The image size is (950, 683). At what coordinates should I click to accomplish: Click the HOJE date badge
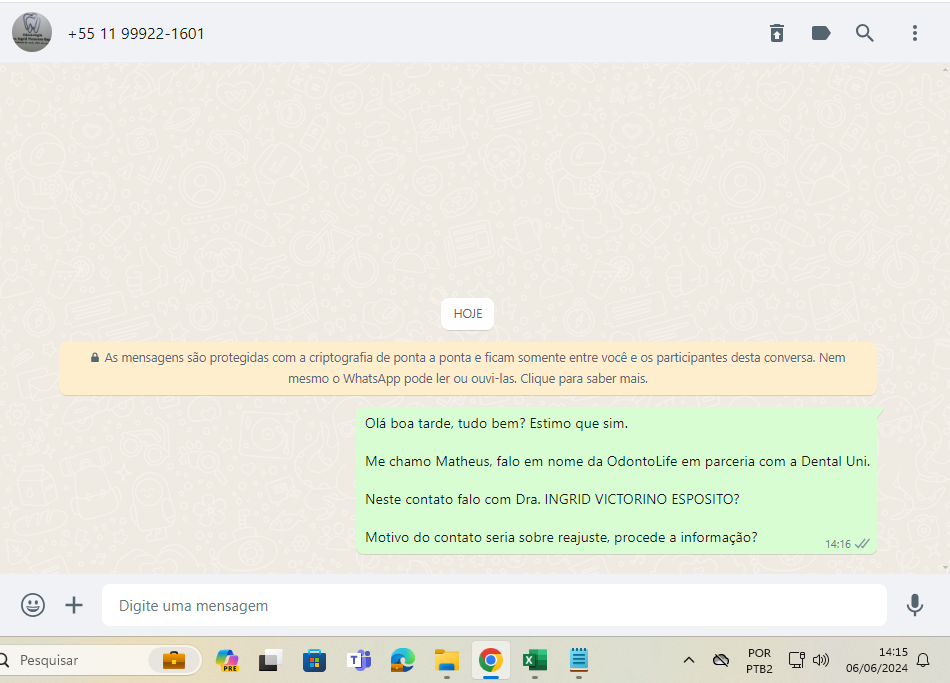468,314
